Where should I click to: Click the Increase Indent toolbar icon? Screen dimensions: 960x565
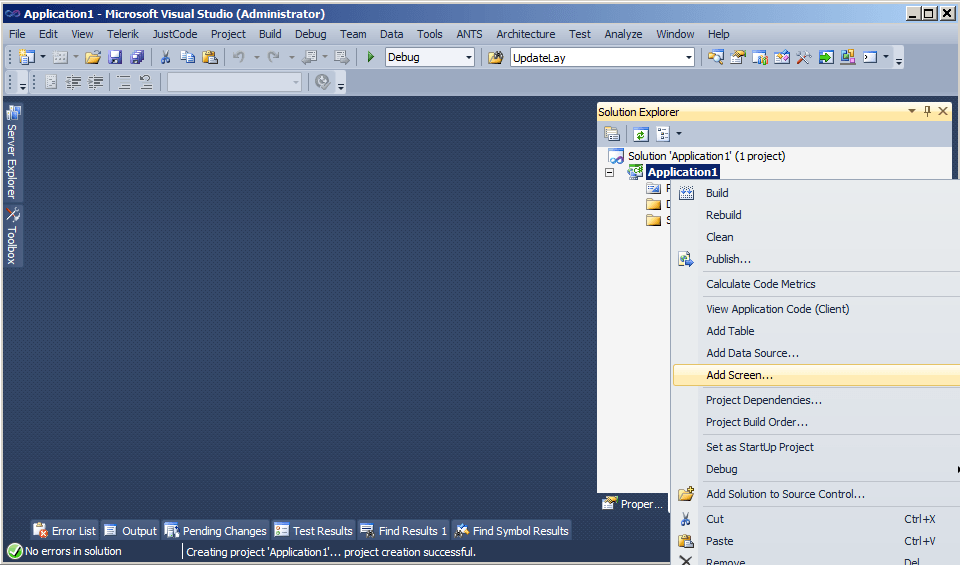pos(96,82)
